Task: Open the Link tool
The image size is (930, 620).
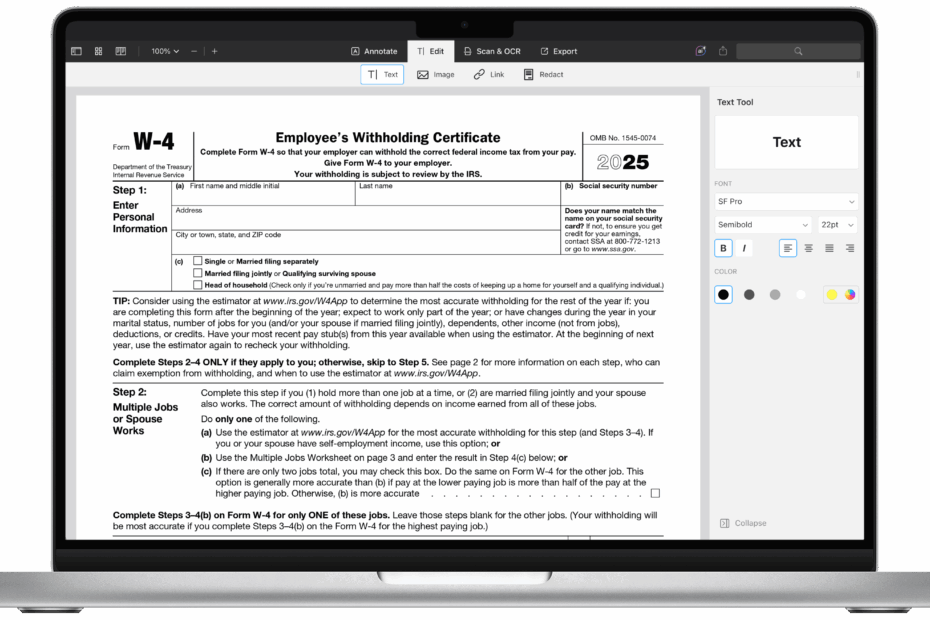Action: (x=488, y=73)
